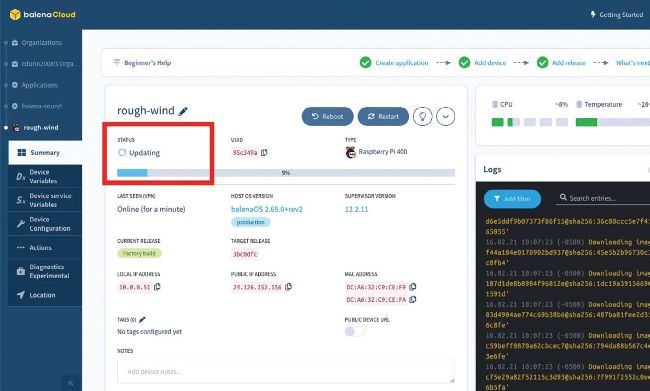Screen dimensions: 650x391
Task: Copy the UUID with its clipboard icon
Action: [264, 153]
